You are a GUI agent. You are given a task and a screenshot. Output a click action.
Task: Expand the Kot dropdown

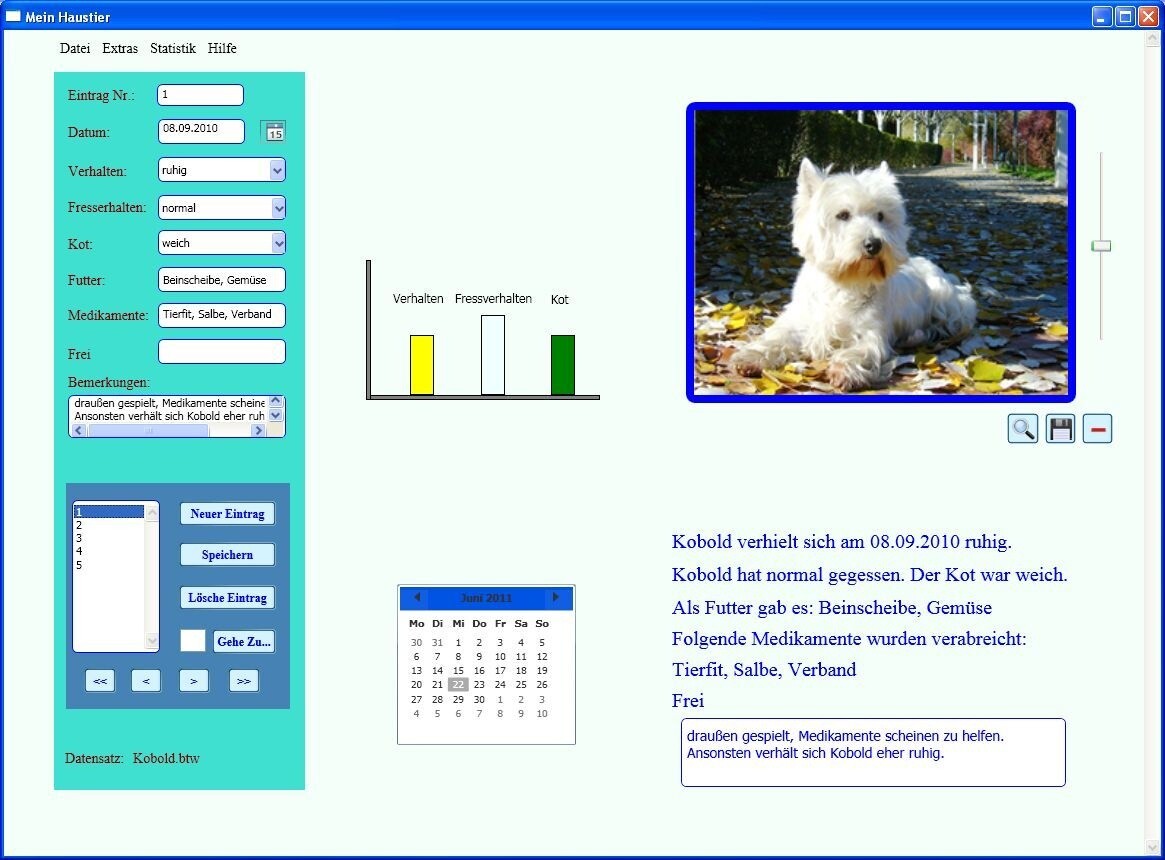tap(279, 243)
